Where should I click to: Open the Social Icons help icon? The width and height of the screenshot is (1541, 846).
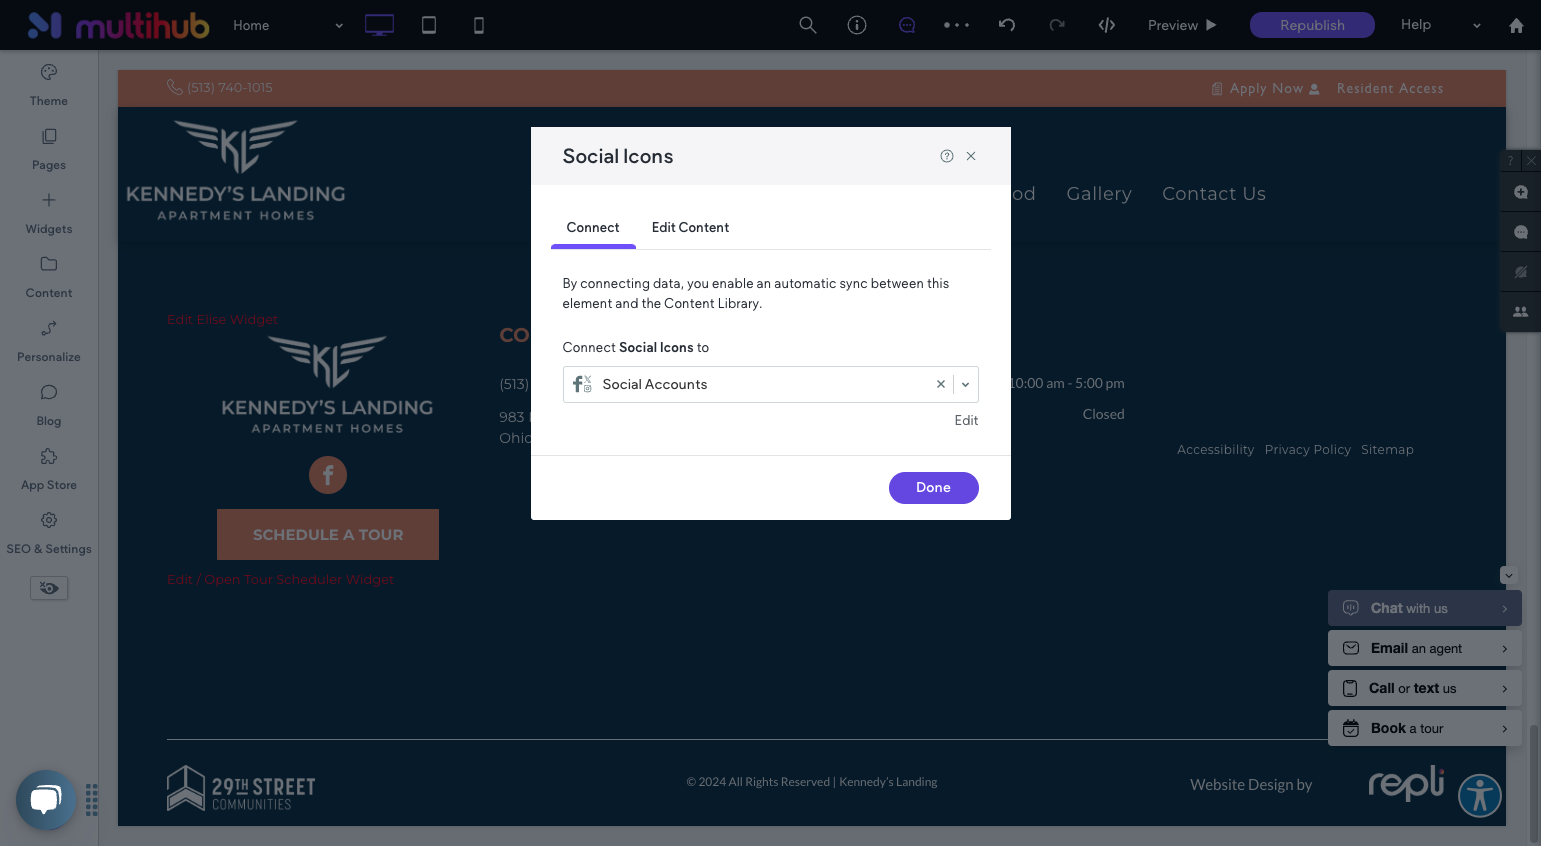pos(946,156)
